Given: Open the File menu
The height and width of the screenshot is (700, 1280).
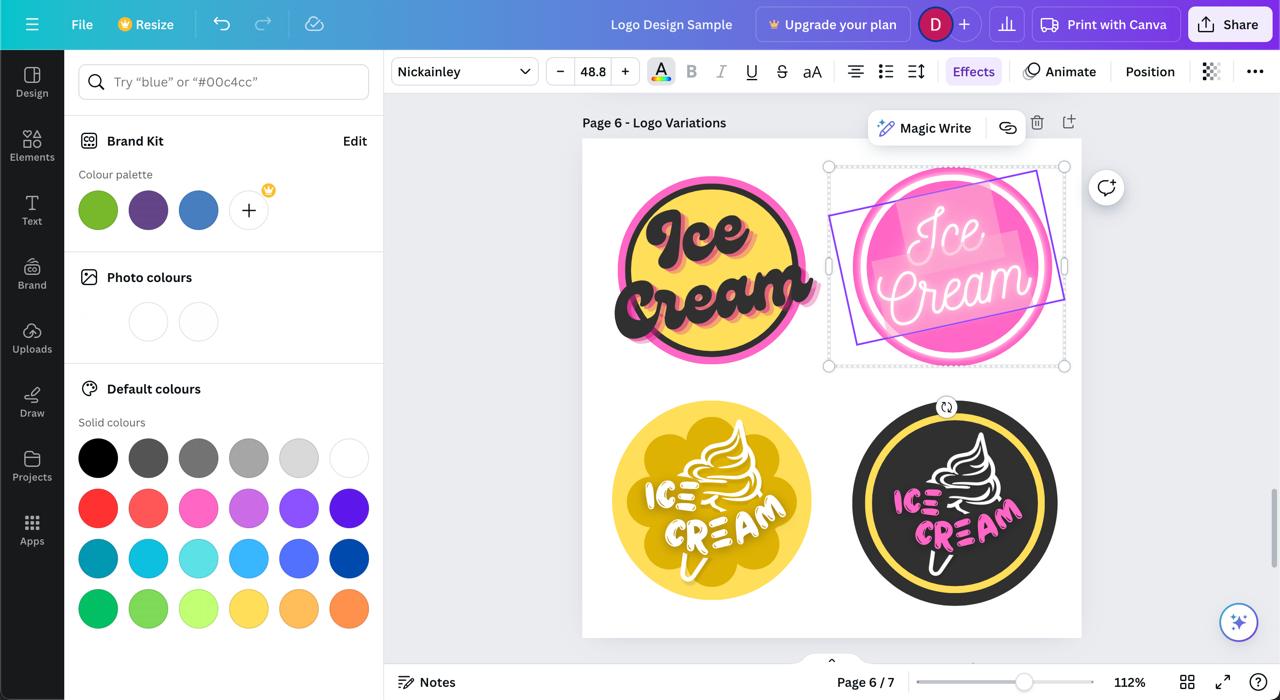Looking at the screenshot, I should tap(82, 24).
